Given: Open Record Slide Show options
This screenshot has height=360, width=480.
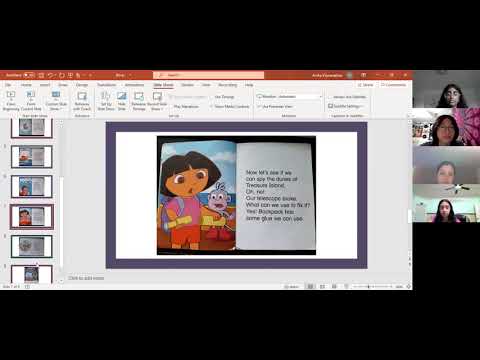Looking at the screenshot, I should coord(157,101).
